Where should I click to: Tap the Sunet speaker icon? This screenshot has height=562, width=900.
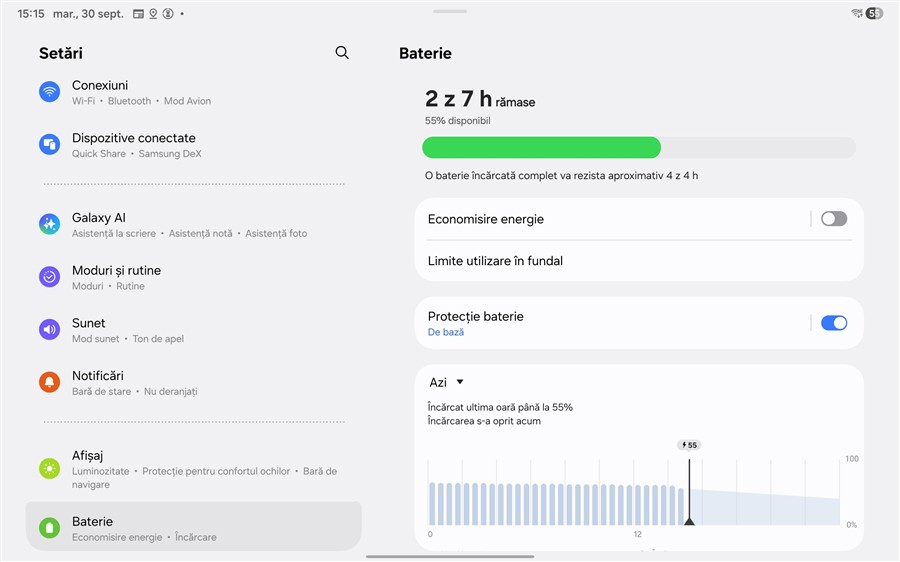point(49,330)
